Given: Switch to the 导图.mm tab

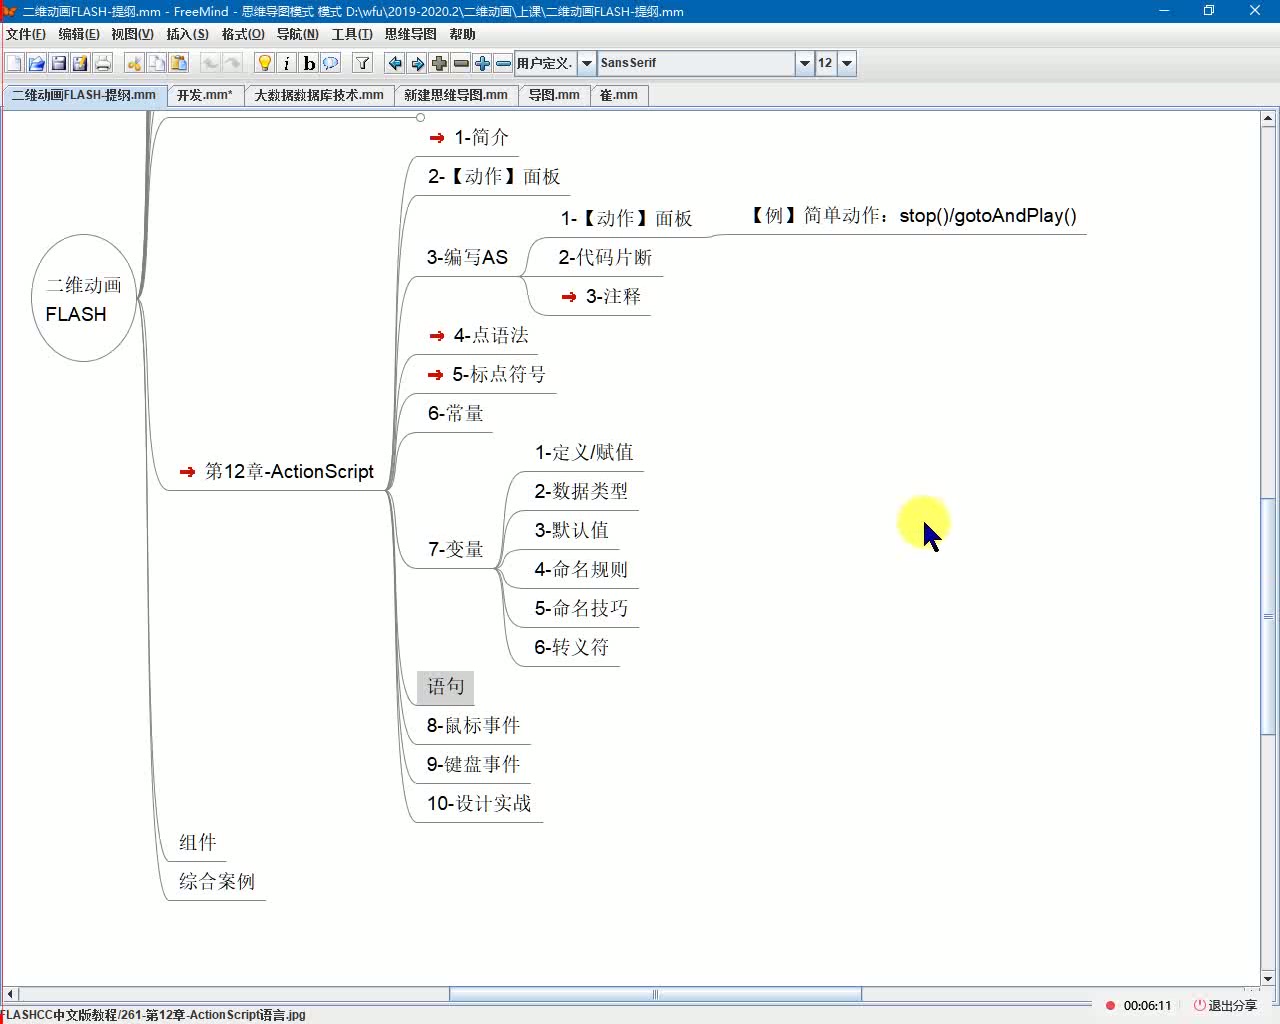Looking at the screenshot, I should pyautogui.click(x=554, y=95).
